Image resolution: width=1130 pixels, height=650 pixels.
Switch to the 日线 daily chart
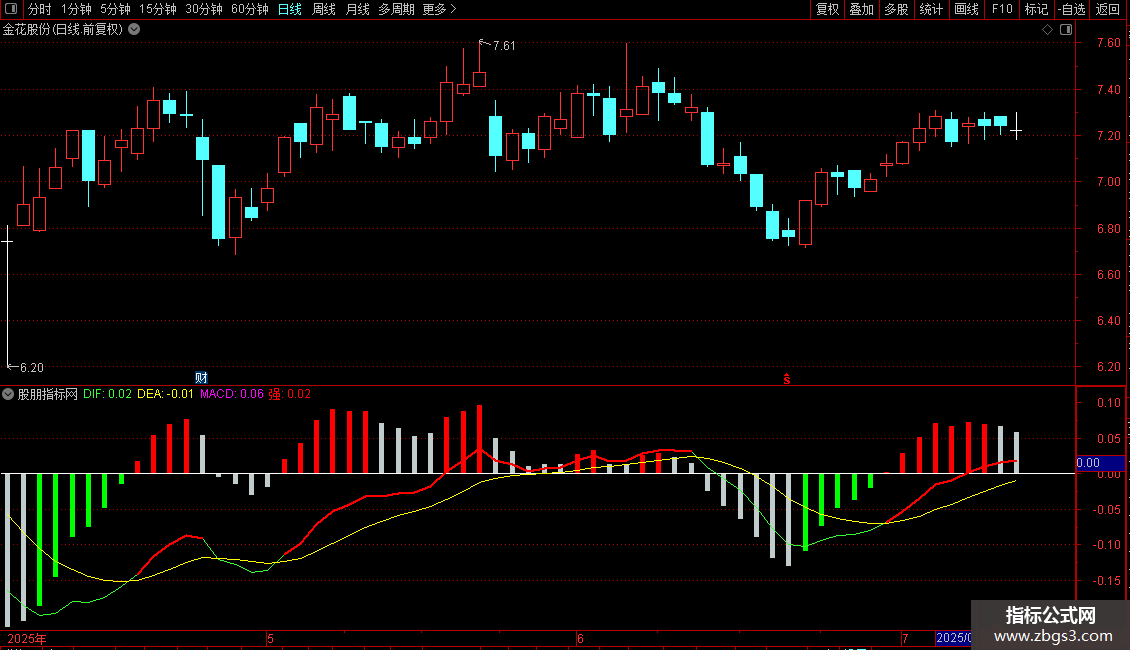tap(290, 9)
